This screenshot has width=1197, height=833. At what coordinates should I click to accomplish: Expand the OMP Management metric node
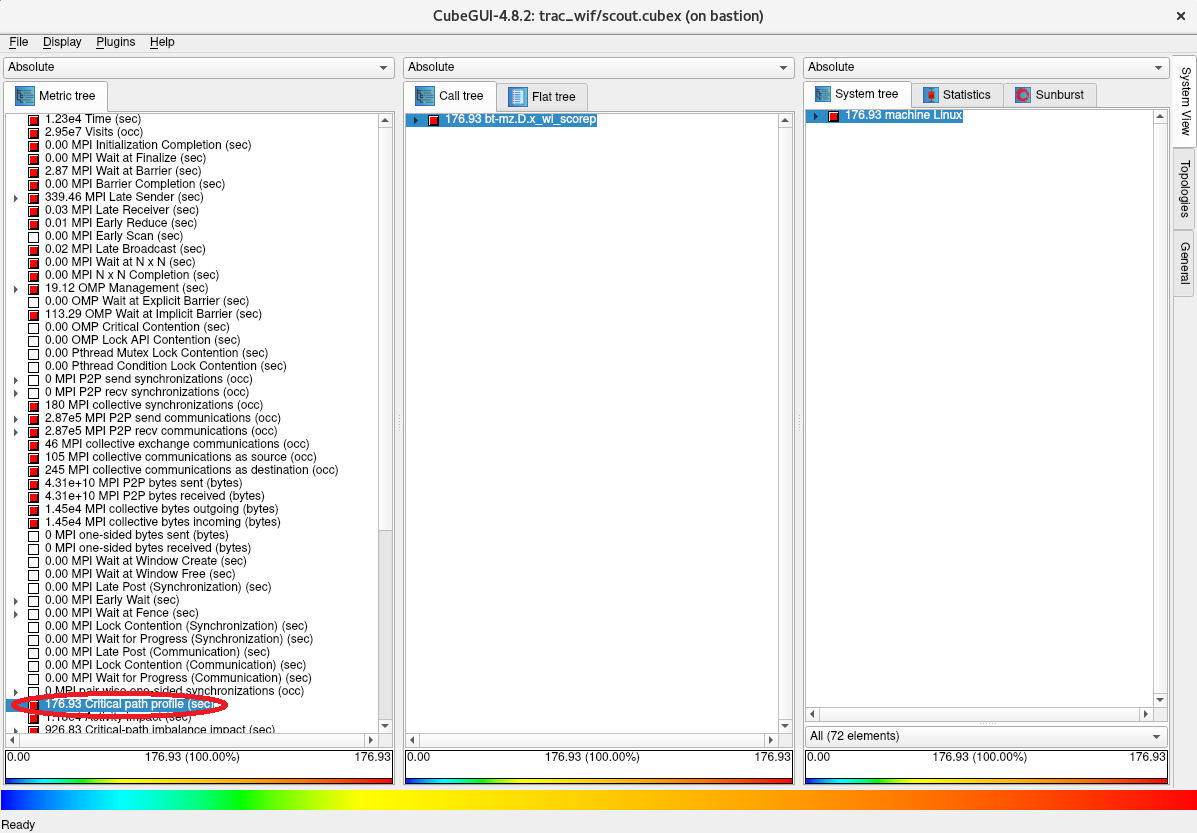(x=16, y=289)
